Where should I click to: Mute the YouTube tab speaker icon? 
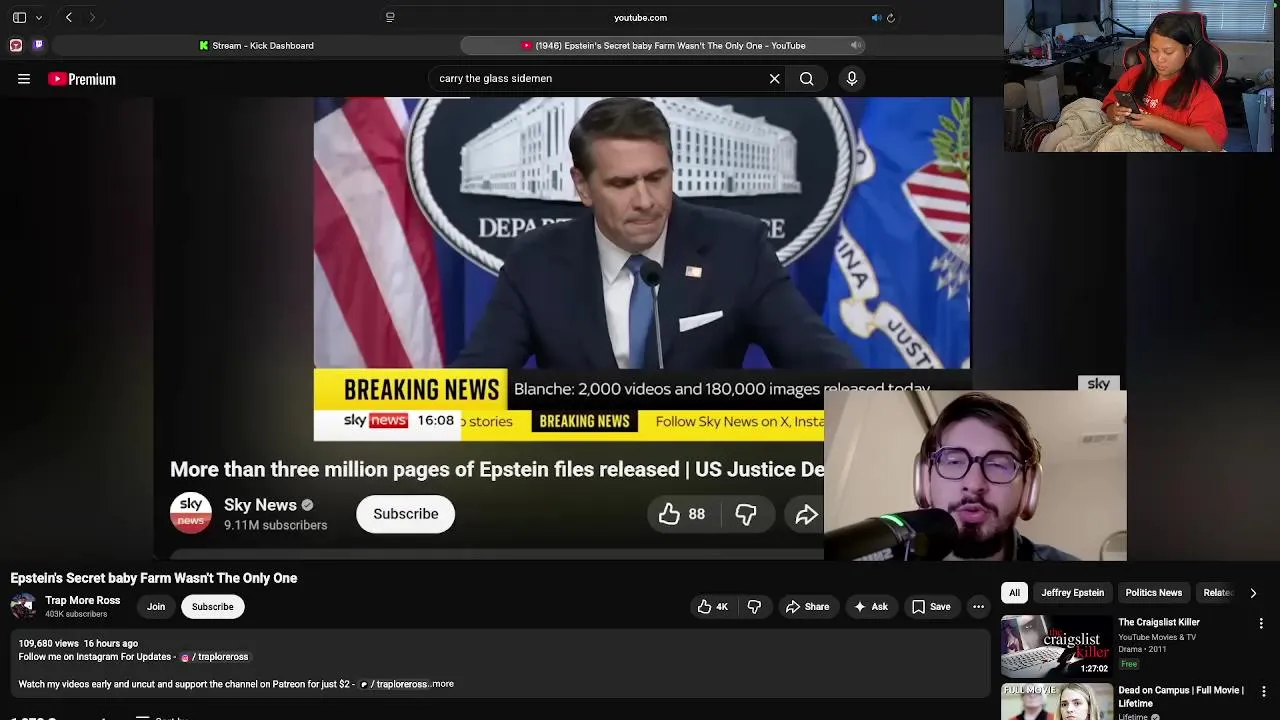click(855, 45)
